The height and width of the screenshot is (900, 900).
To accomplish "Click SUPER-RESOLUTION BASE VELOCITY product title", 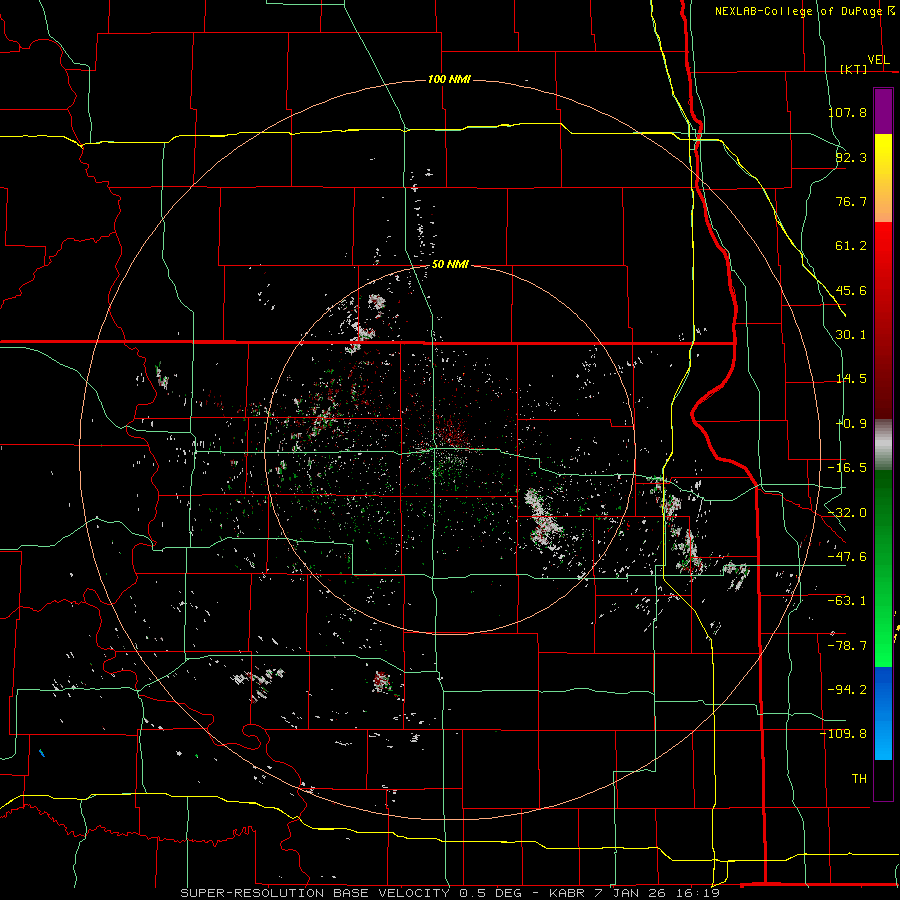I will [x=315, y=893].
